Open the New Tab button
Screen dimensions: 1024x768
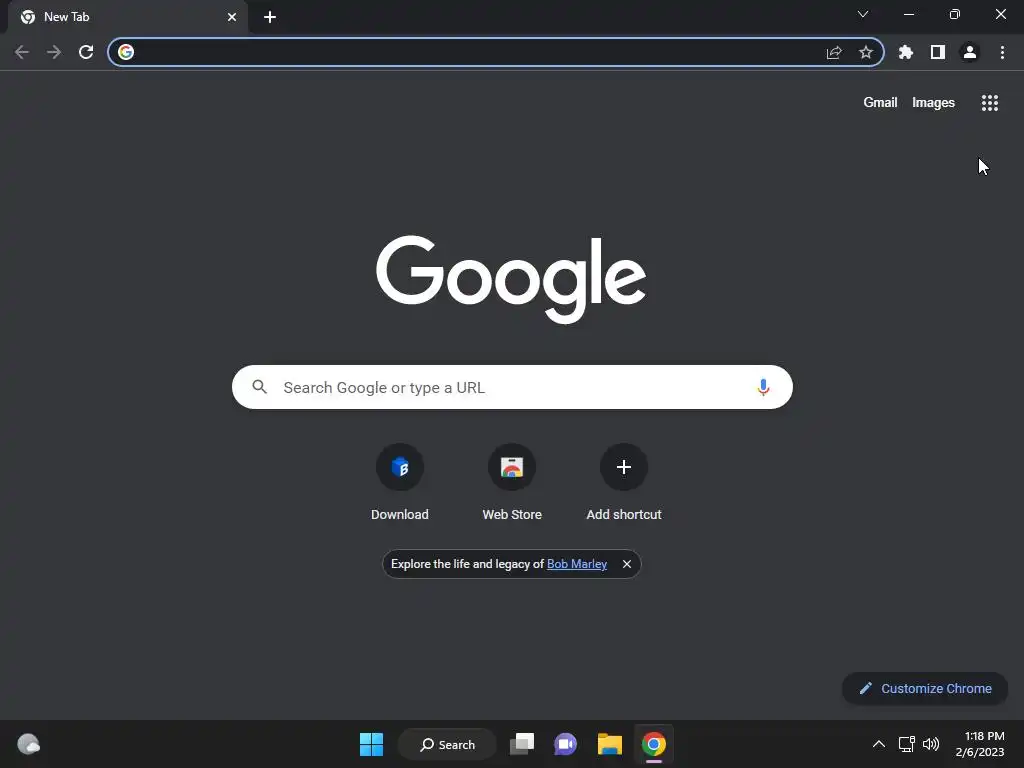(270, 17)
